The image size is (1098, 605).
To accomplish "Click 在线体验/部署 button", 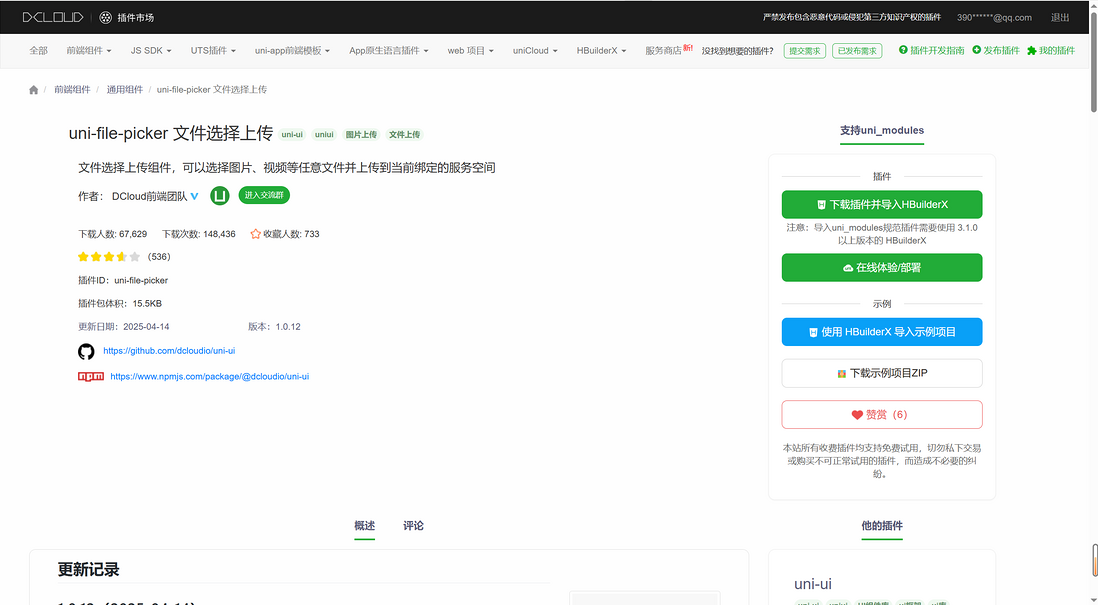I will click(x=882, y=267).
